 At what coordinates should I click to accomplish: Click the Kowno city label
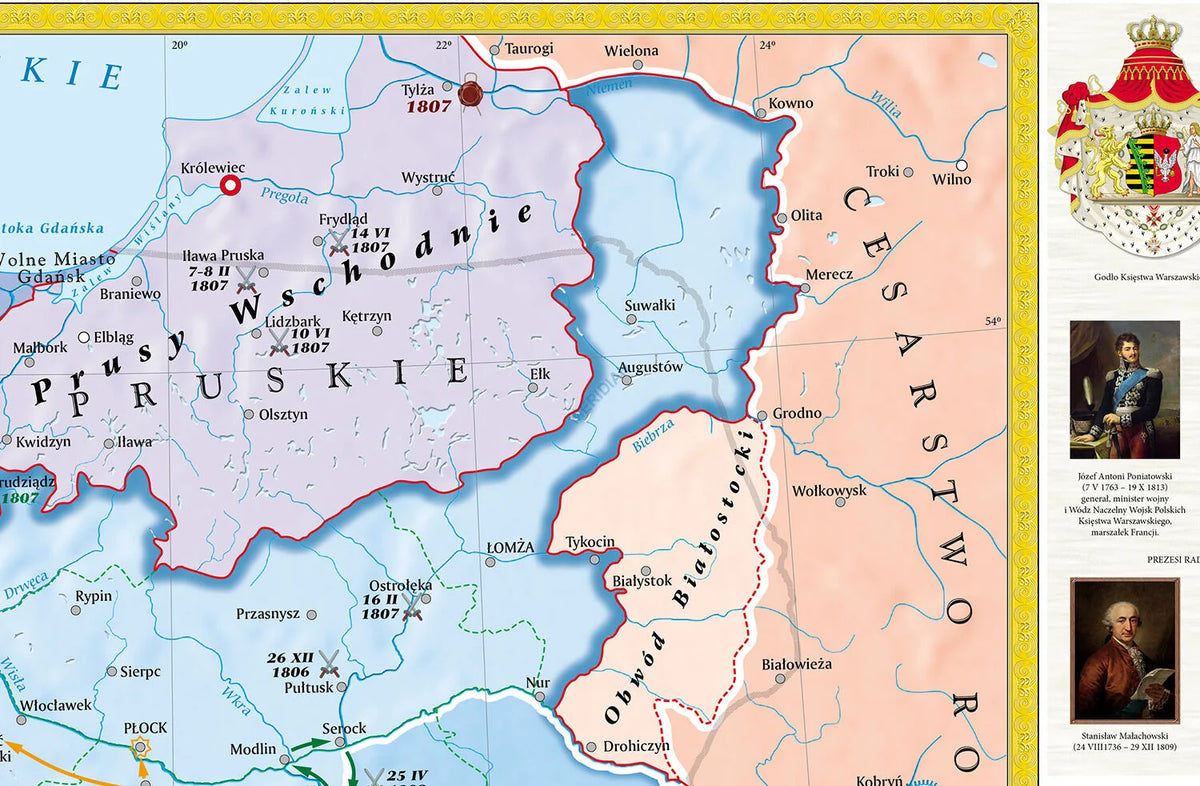(x=791, y=103)
